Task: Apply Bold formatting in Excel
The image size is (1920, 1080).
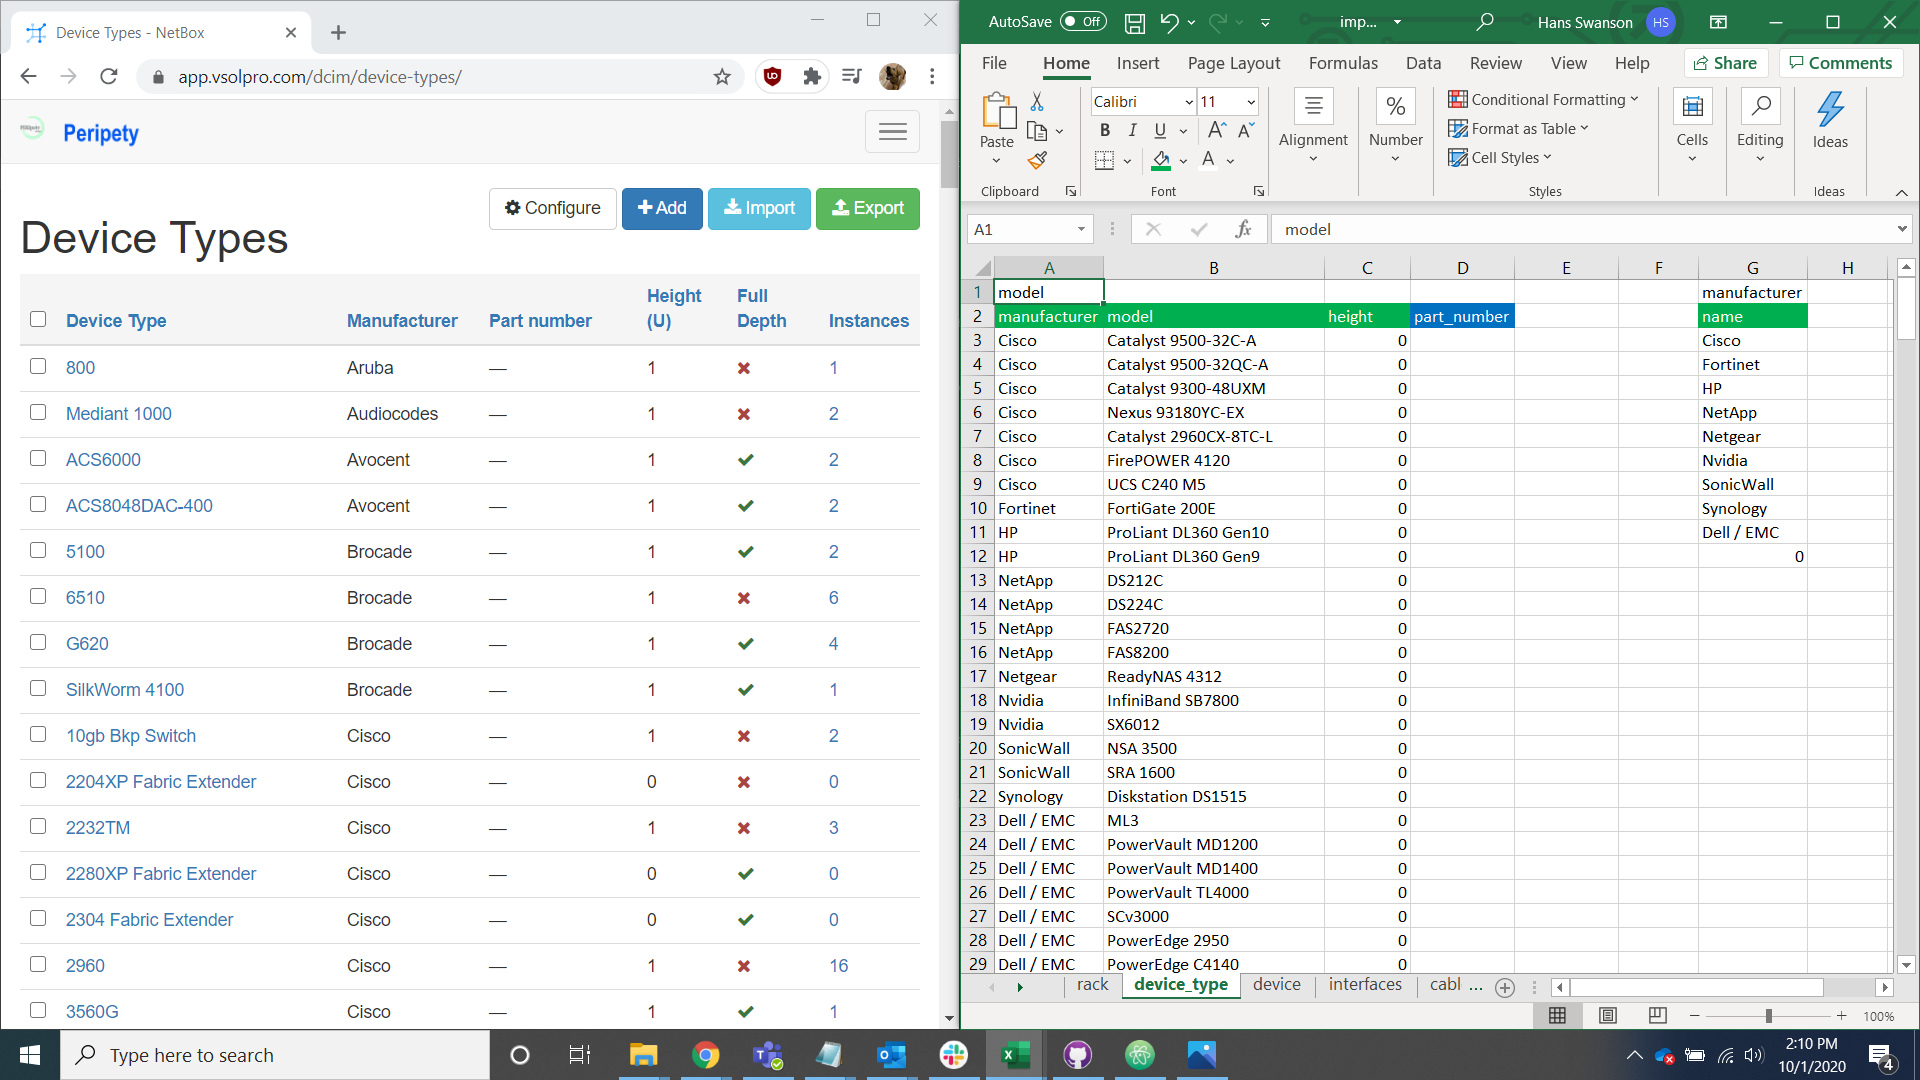Action: click(1105, 130)
